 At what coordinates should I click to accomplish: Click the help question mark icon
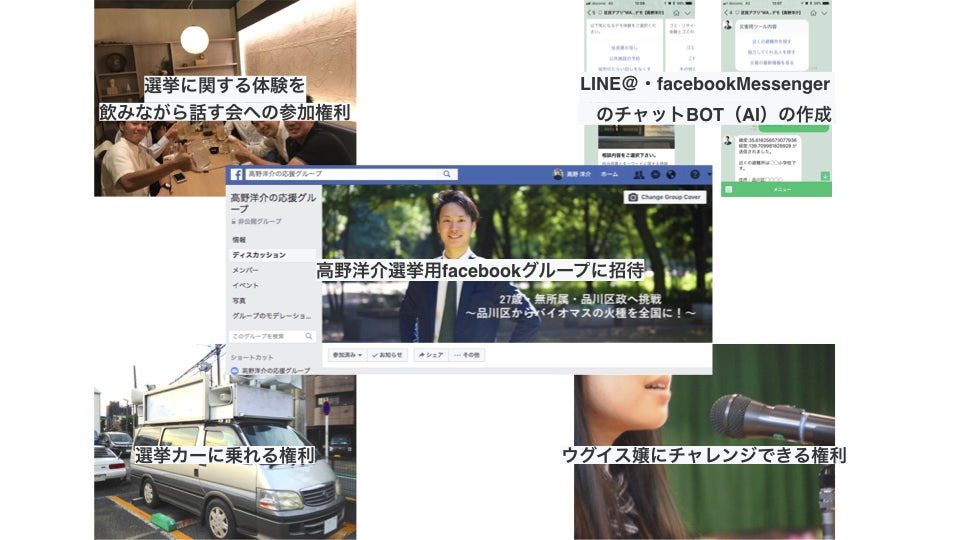[x=695, y=174]
